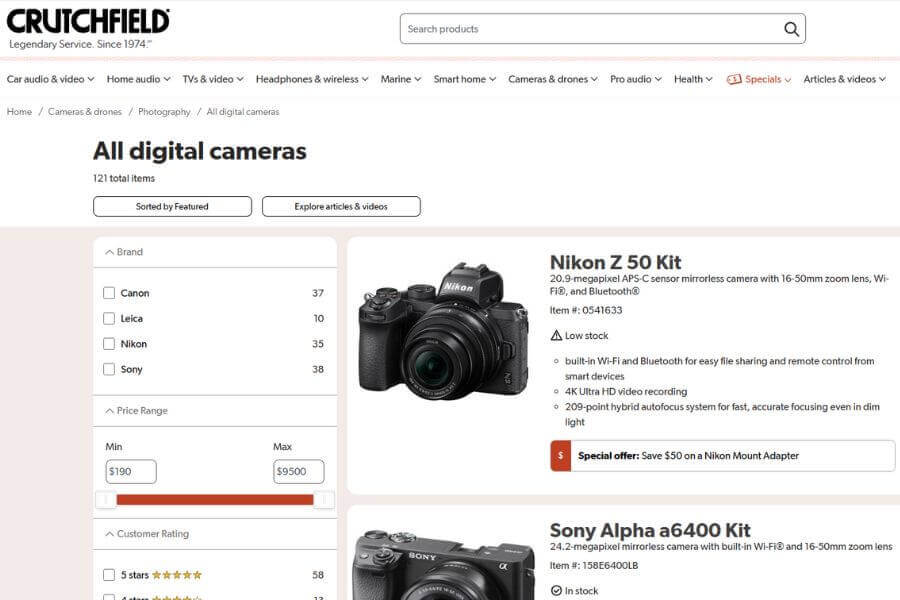900x600 pixels.
Task: Open the Nikon Z 50 Kit product link
Action: pos(615,263)
